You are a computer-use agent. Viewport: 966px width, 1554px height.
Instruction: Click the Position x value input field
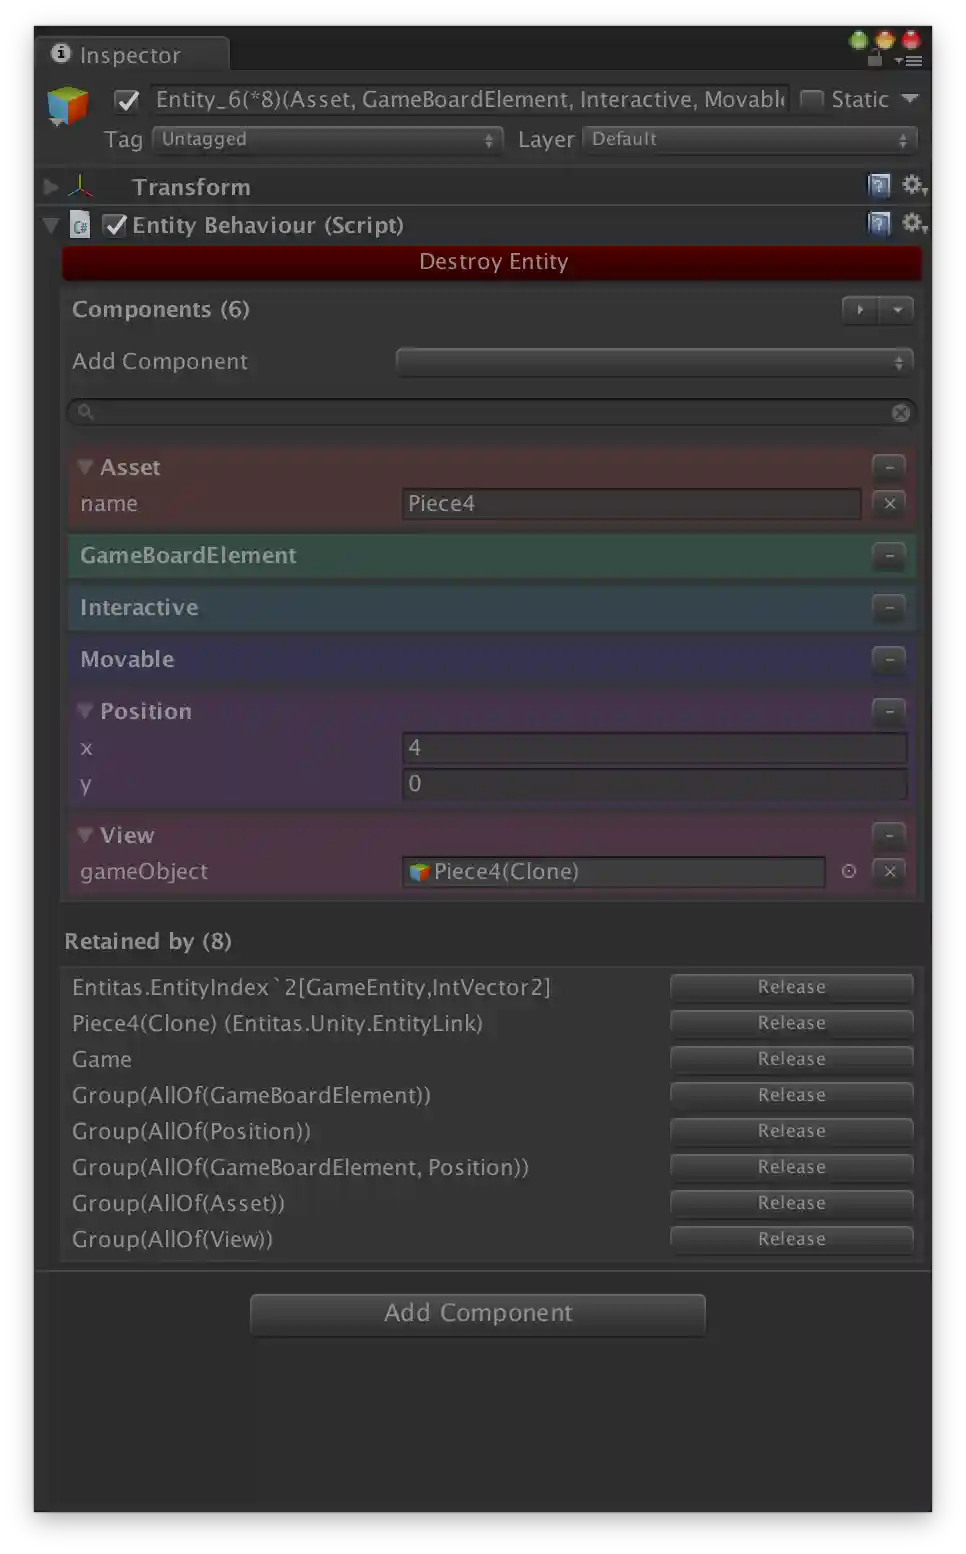[x=655, y=747]
